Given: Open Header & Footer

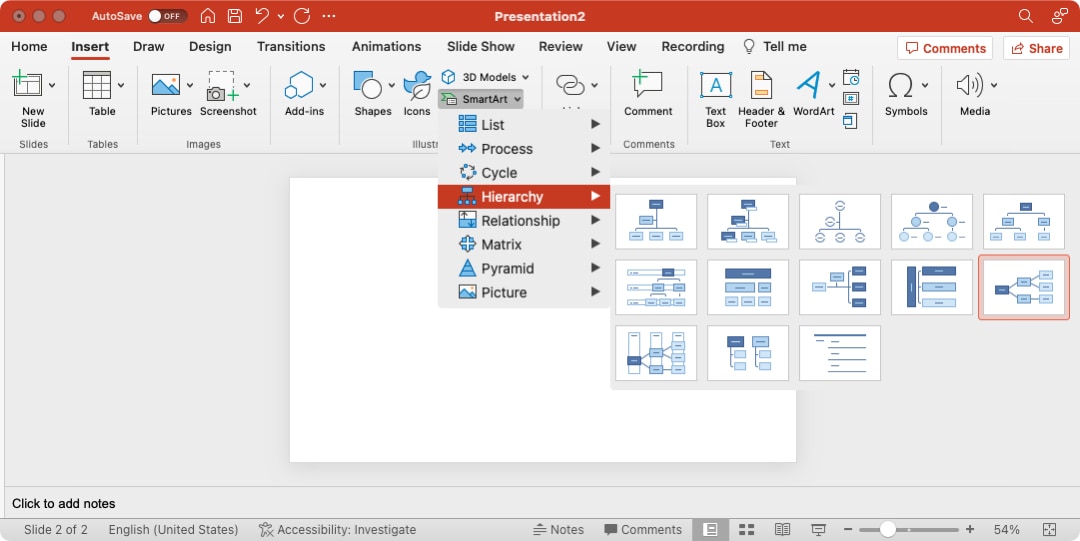Looking at the screenshot, I should click(761, 100).
